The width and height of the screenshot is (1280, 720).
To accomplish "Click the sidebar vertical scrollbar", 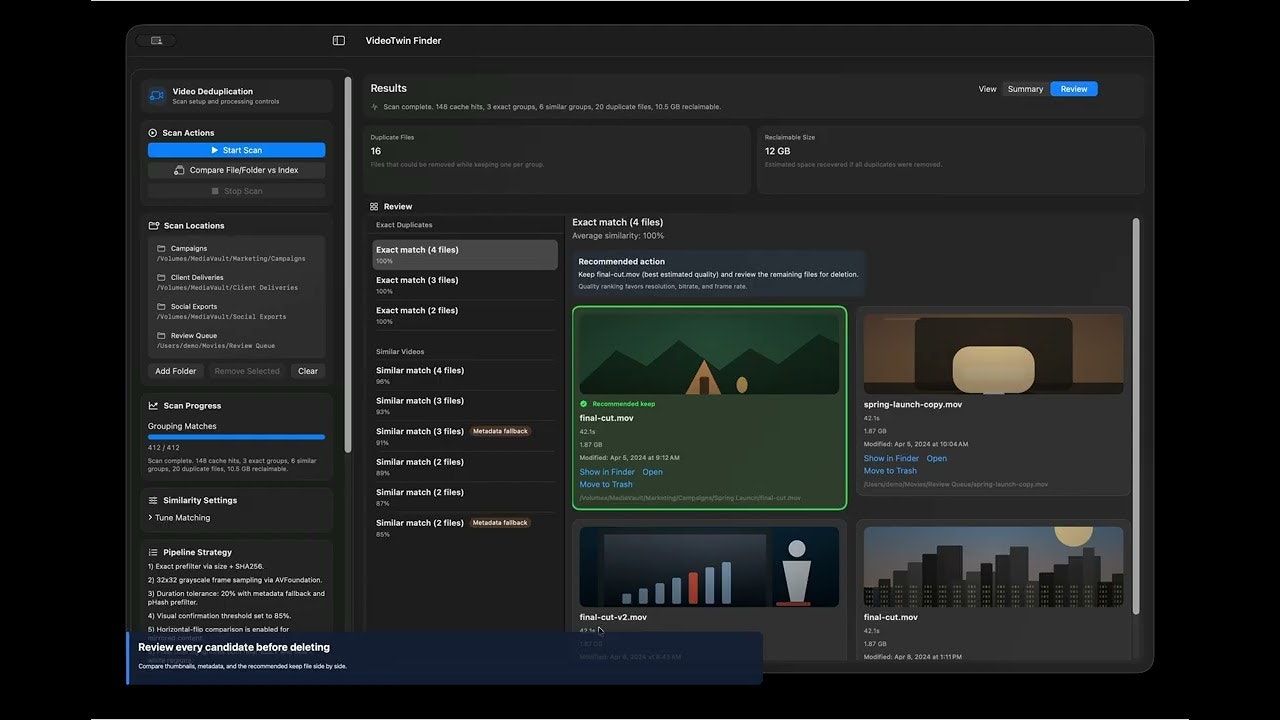I will (x=348, y=265).
